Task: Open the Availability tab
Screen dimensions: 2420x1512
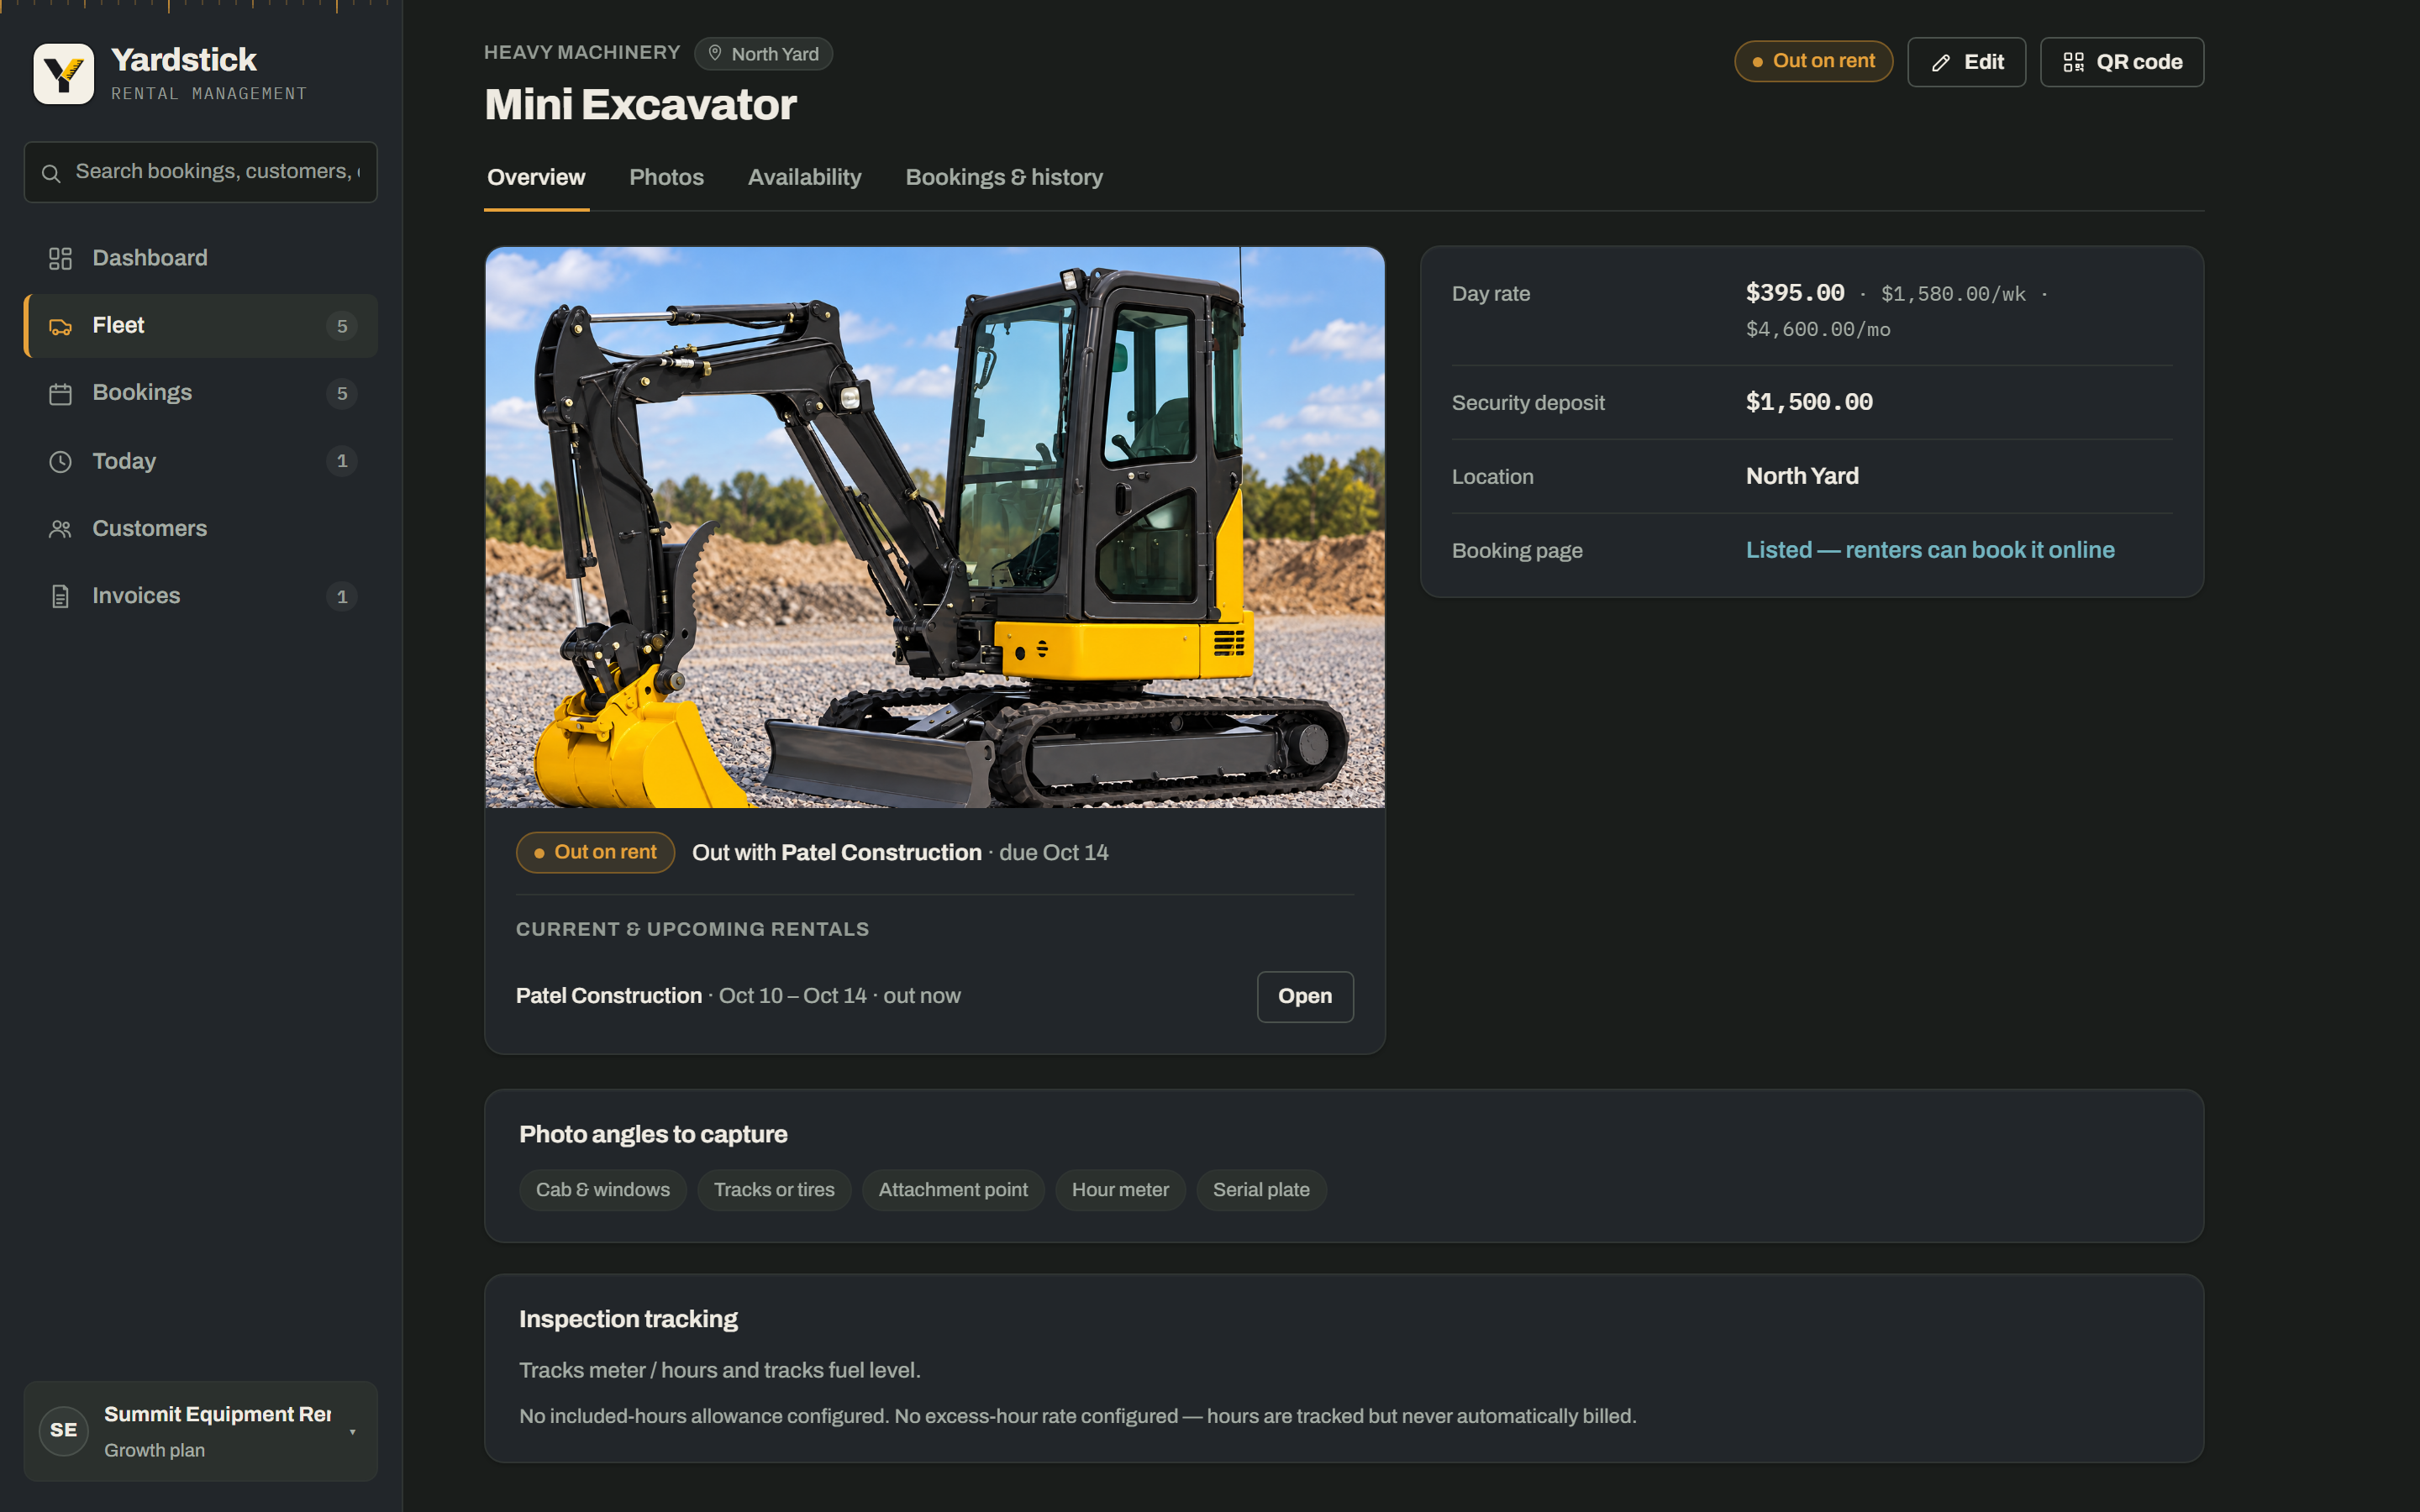Action: [804, 178]
